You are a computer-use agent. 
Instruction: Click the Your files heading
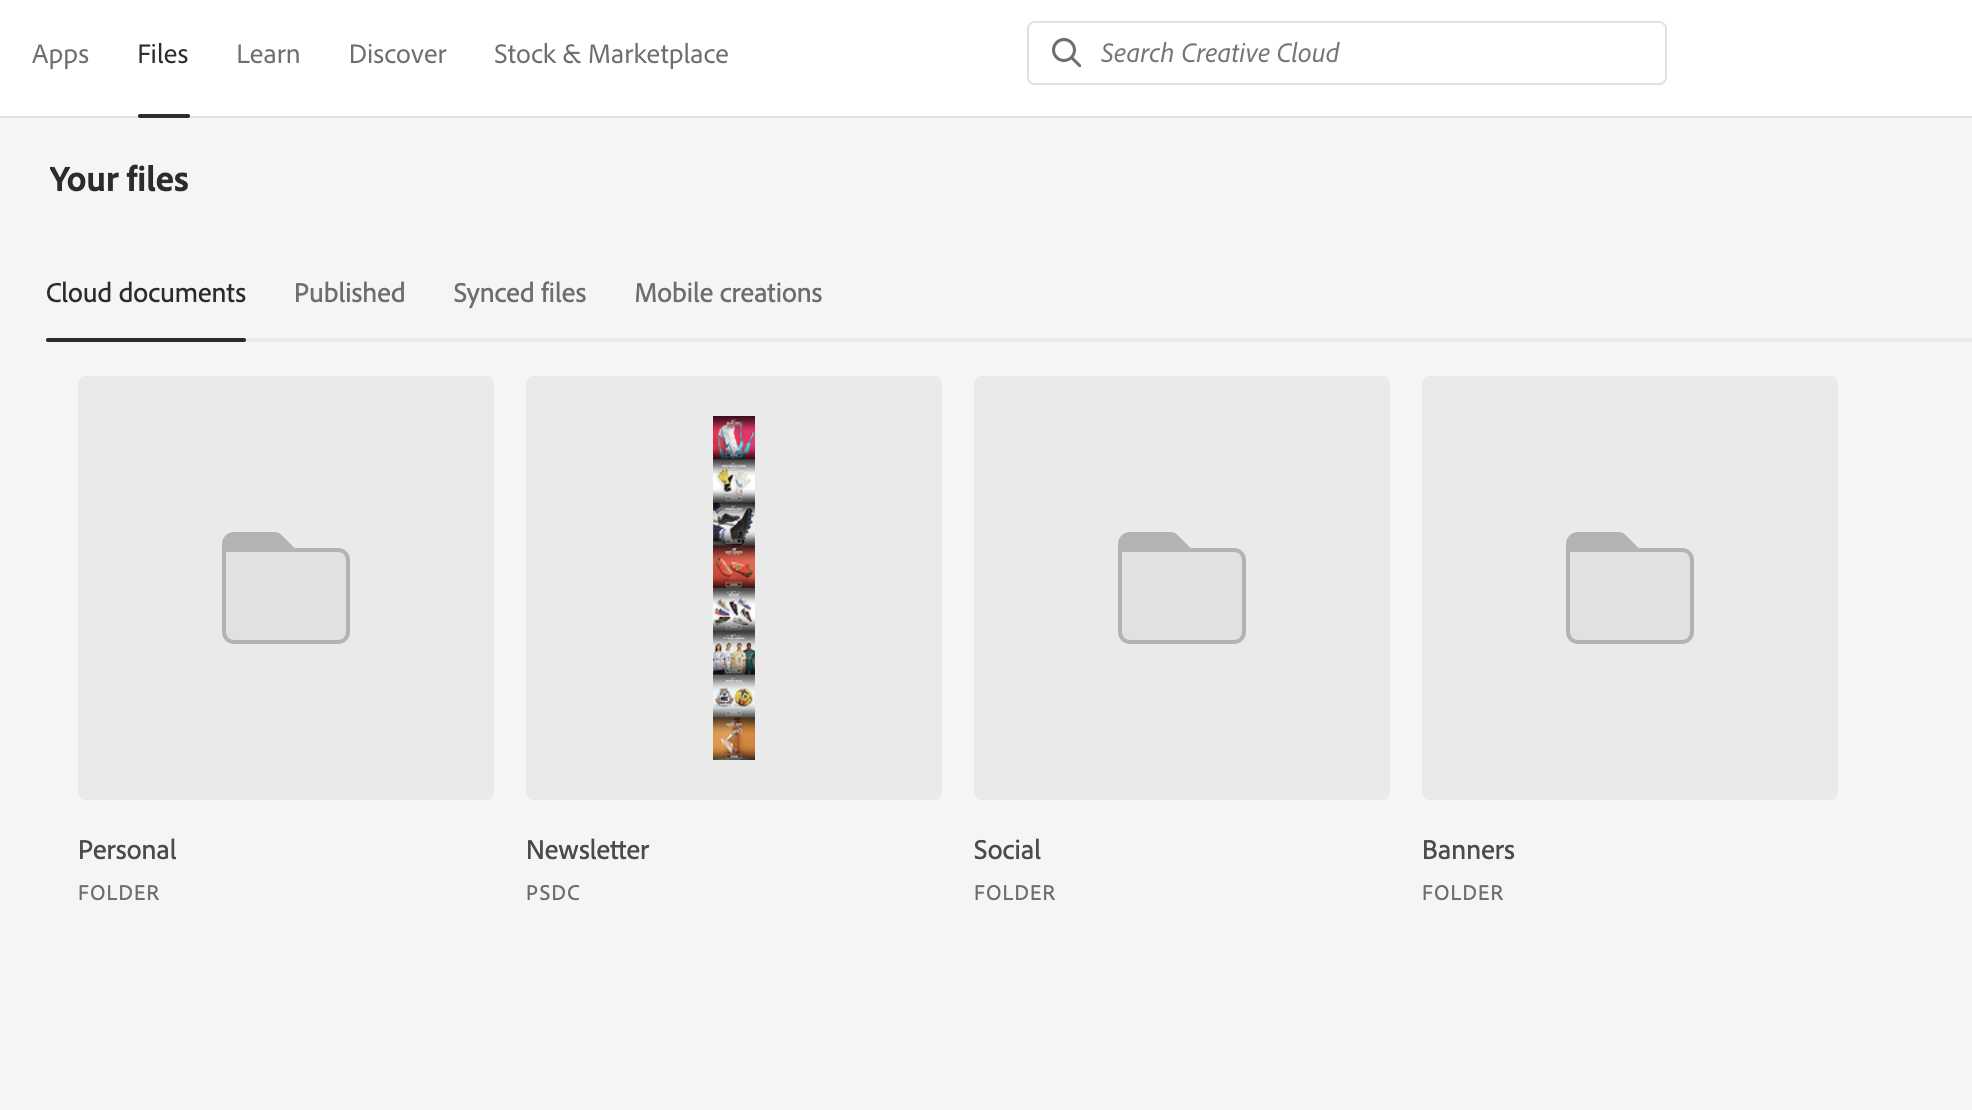pyautogui.click(x=118, y=180)
